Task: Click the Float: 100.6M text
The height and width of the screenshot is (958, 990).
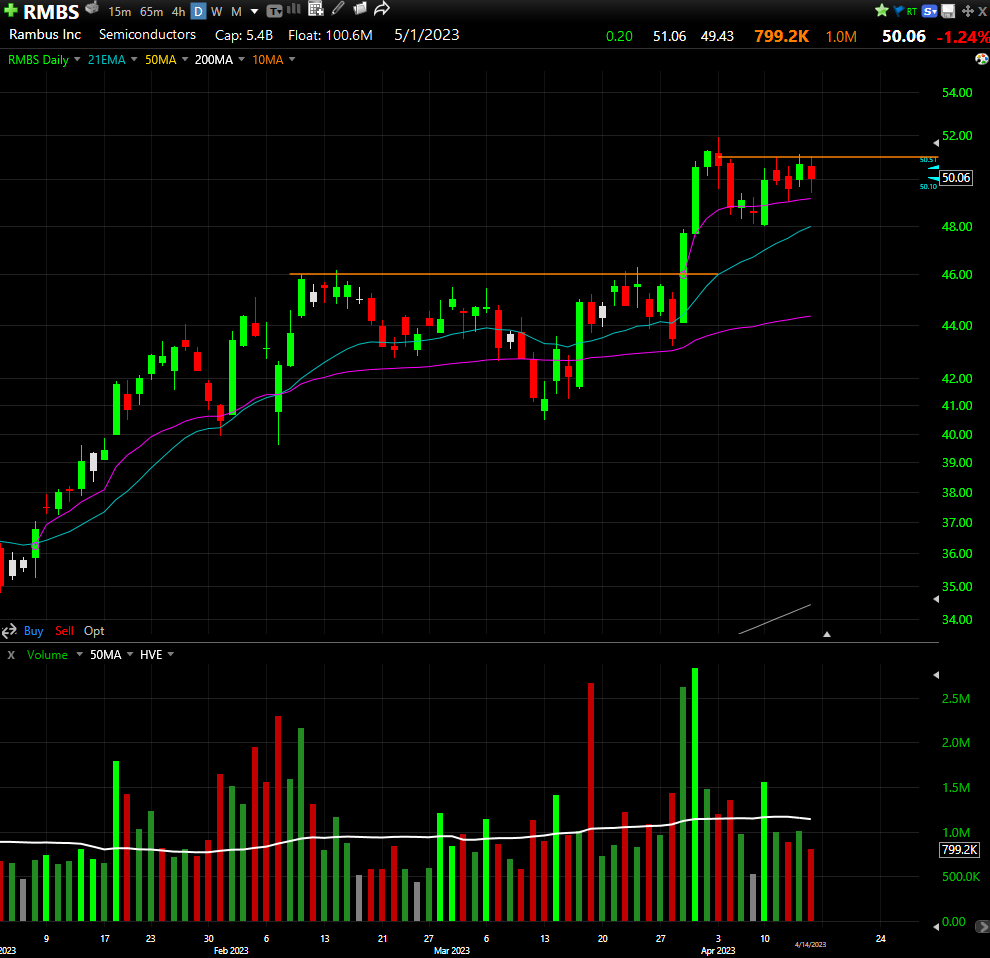Action: point(330,35)
